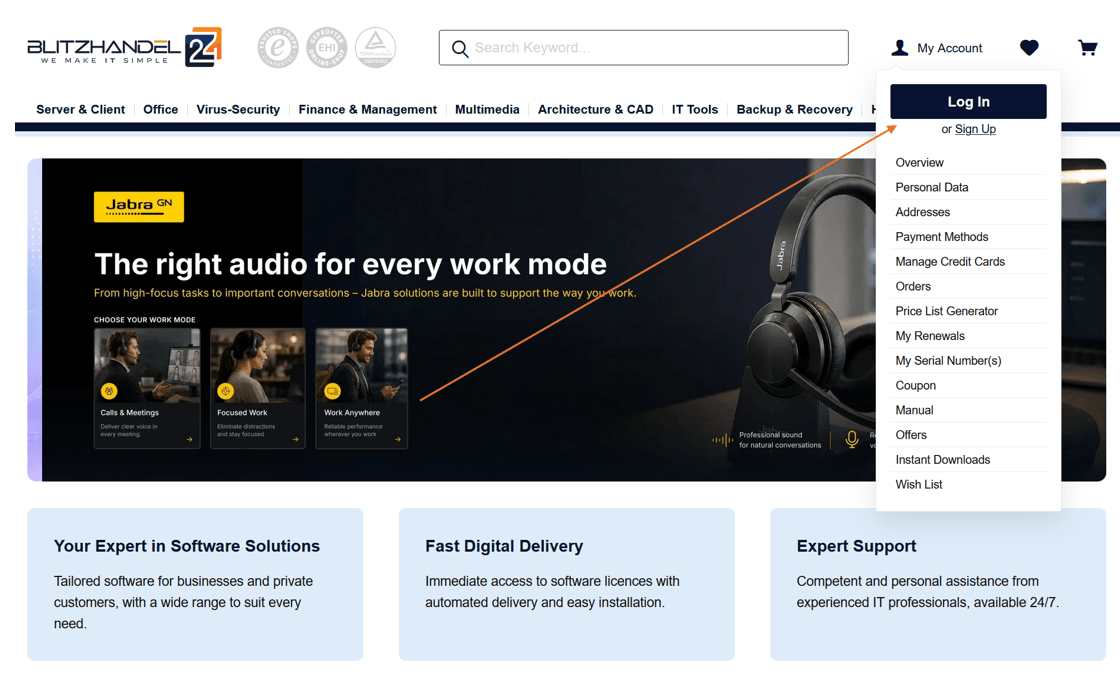Screen dimensions: 1120x681
Task: Select Price List Generator entry
Action: point(968,311)
